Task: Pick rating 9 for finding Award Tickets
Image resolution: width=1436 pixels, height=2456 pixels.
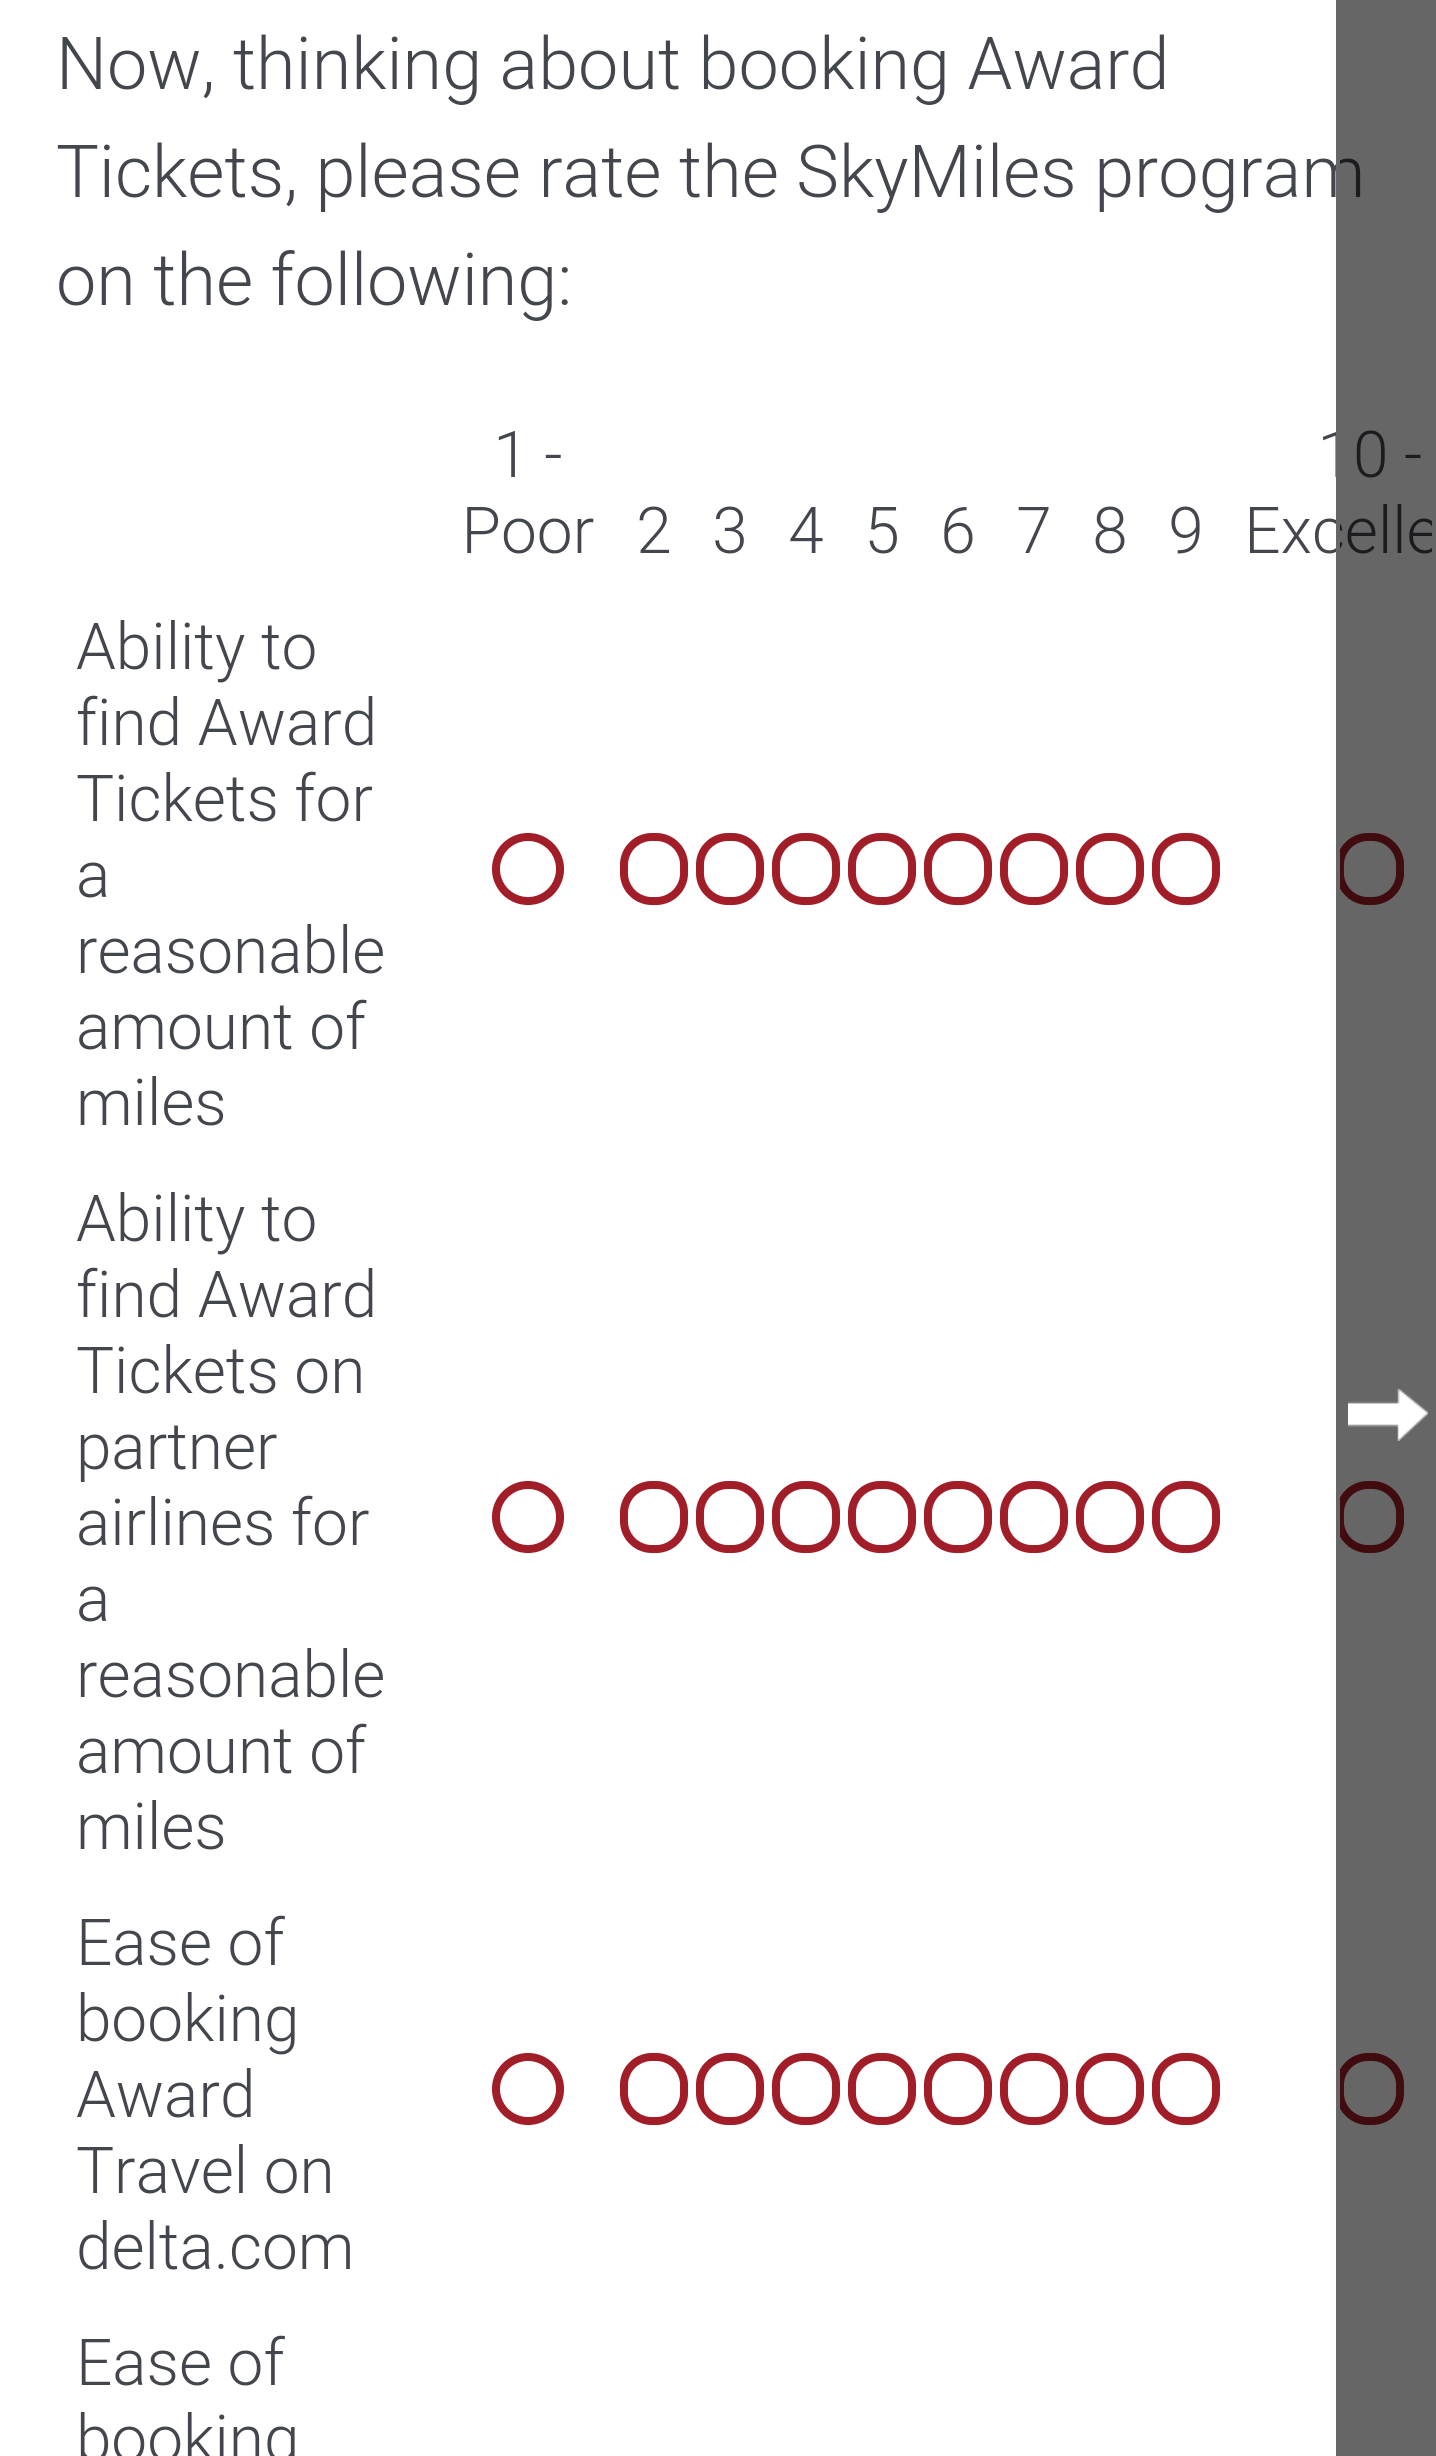Action: [x=1186, y=869]
